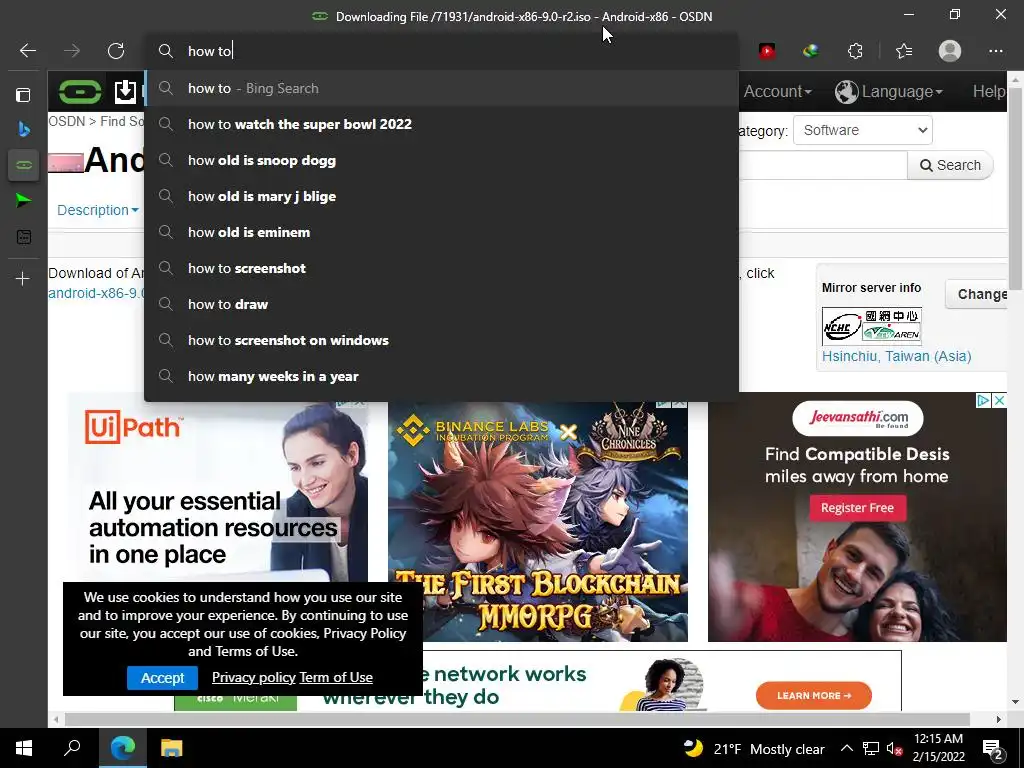
Task: Open Windows Start menu
Action: click(24, 748)
